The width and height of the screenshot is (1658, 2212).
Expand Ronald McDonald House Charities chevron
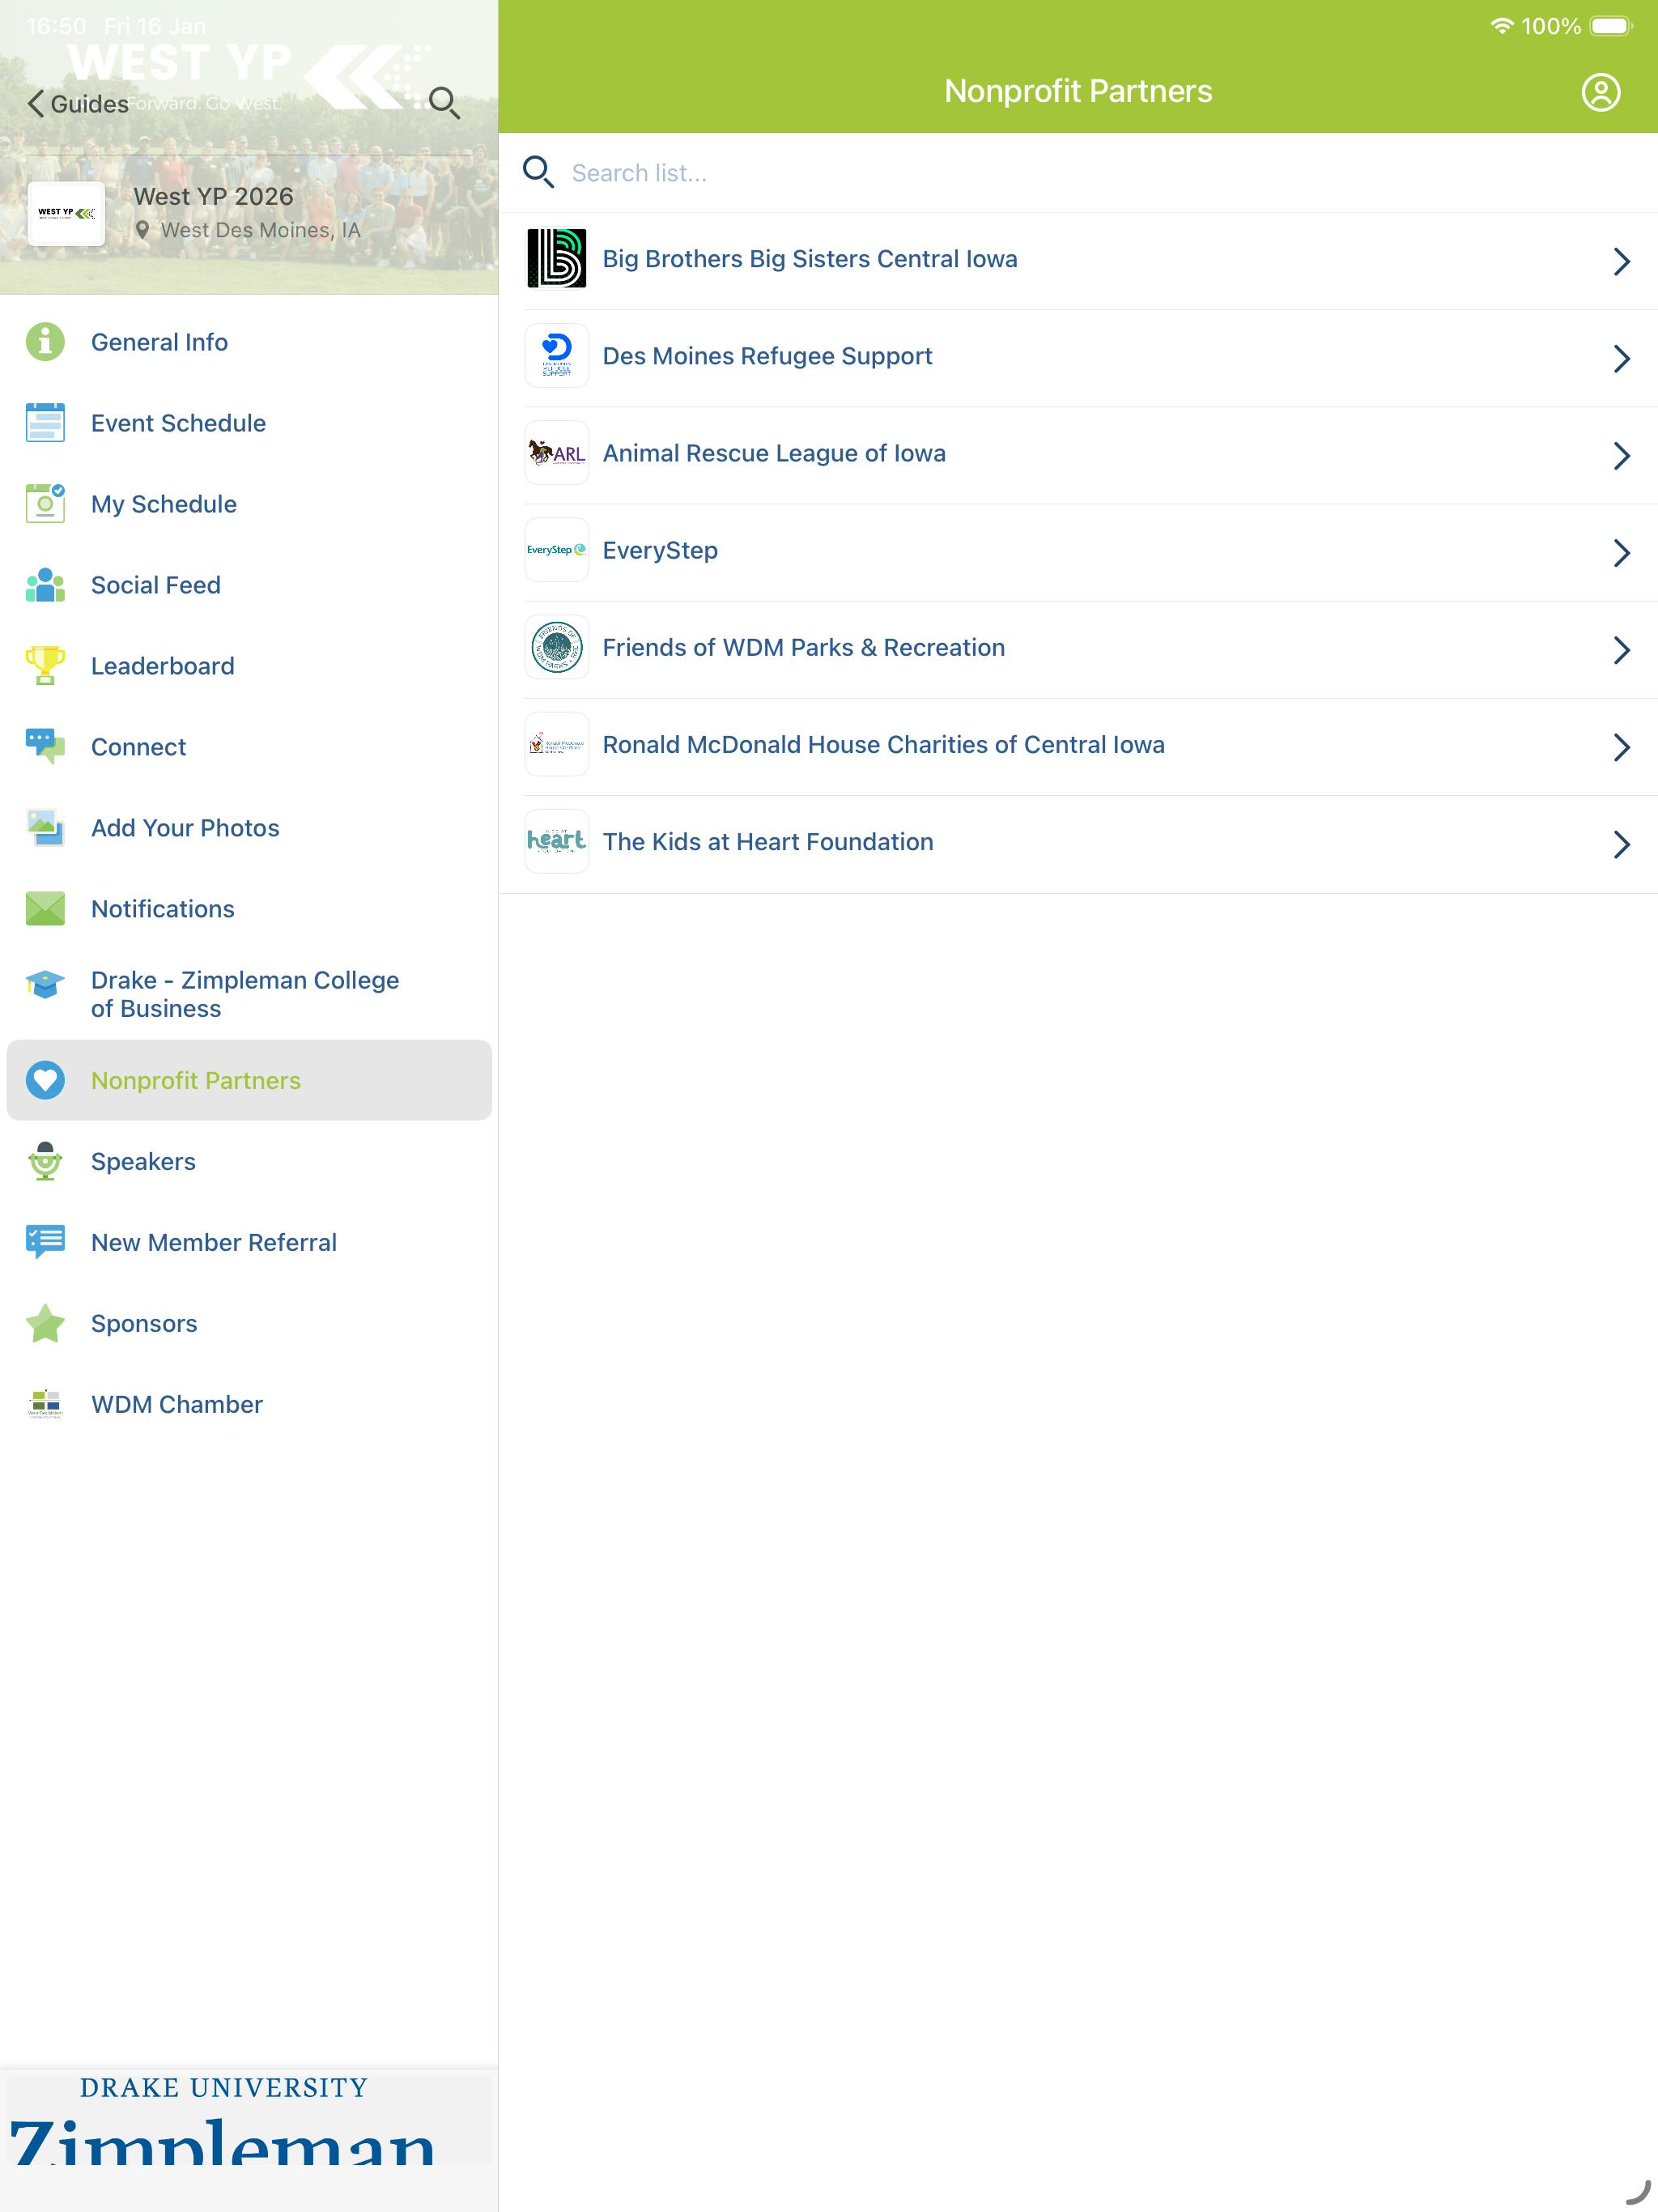point(1621,747)
